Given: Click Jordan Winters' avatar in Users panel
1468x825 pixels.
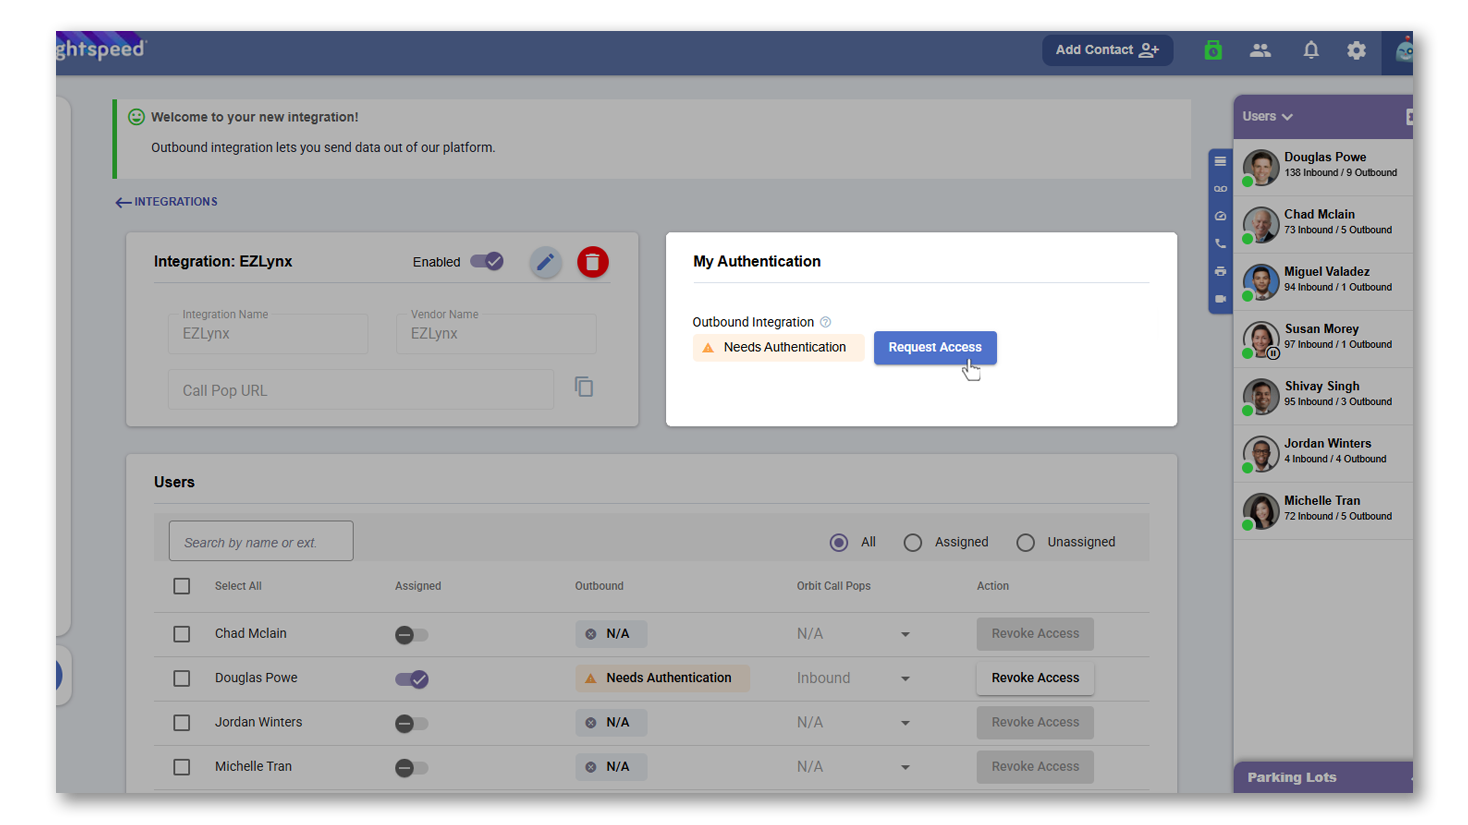Looking at the screenshot, I should coord(1261,453).
